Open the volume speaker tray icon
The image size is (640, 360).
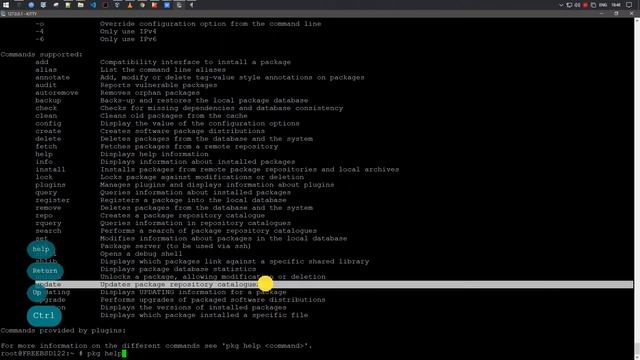coord(577,5)
